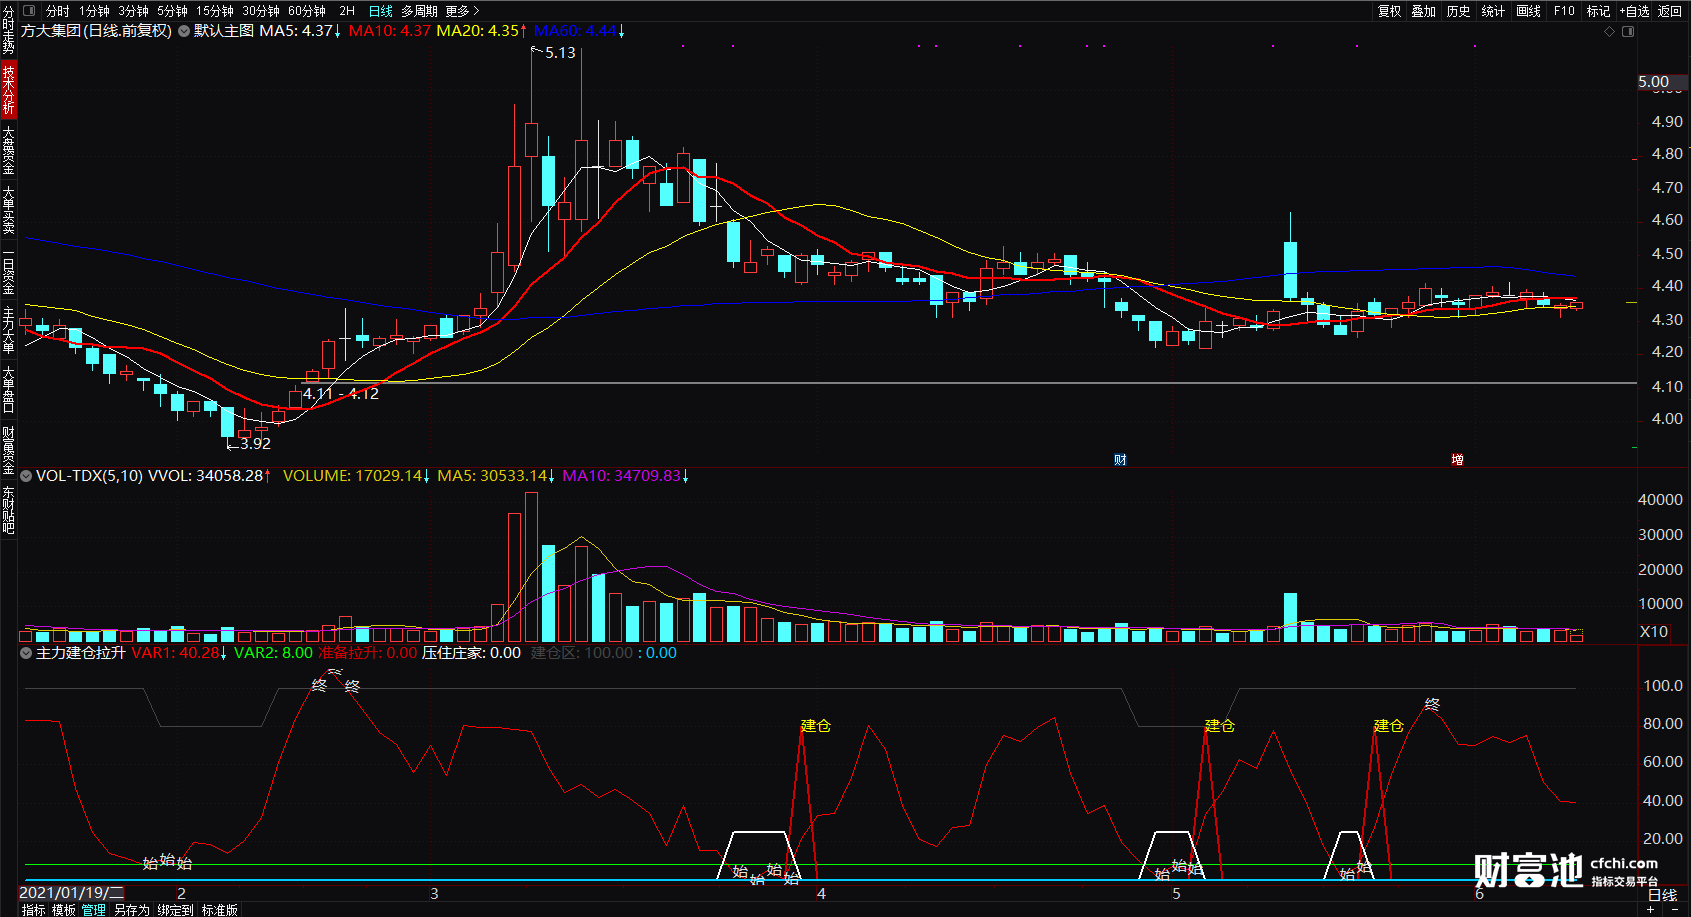Select the 技术分析 sidebar tab
1691x917 pixels.
[8, 89]
